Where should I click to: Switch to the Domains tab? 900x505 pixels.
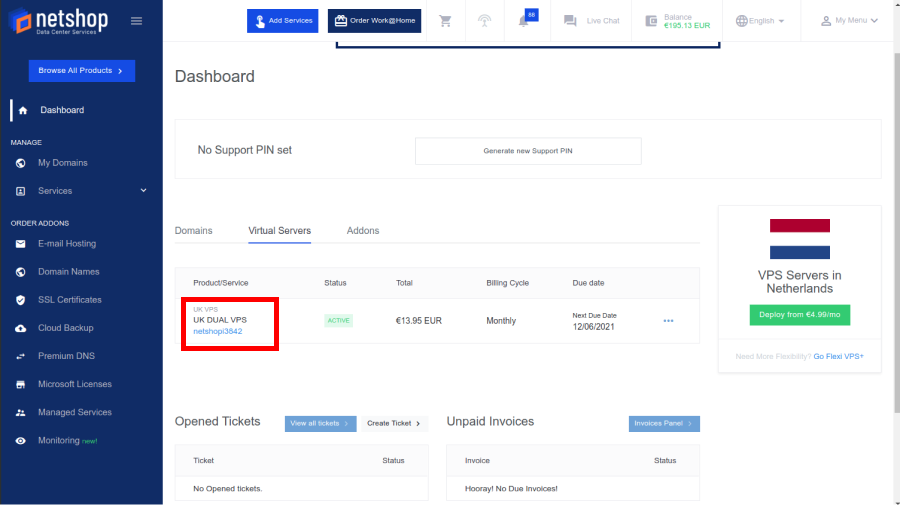tap(193, 231)
